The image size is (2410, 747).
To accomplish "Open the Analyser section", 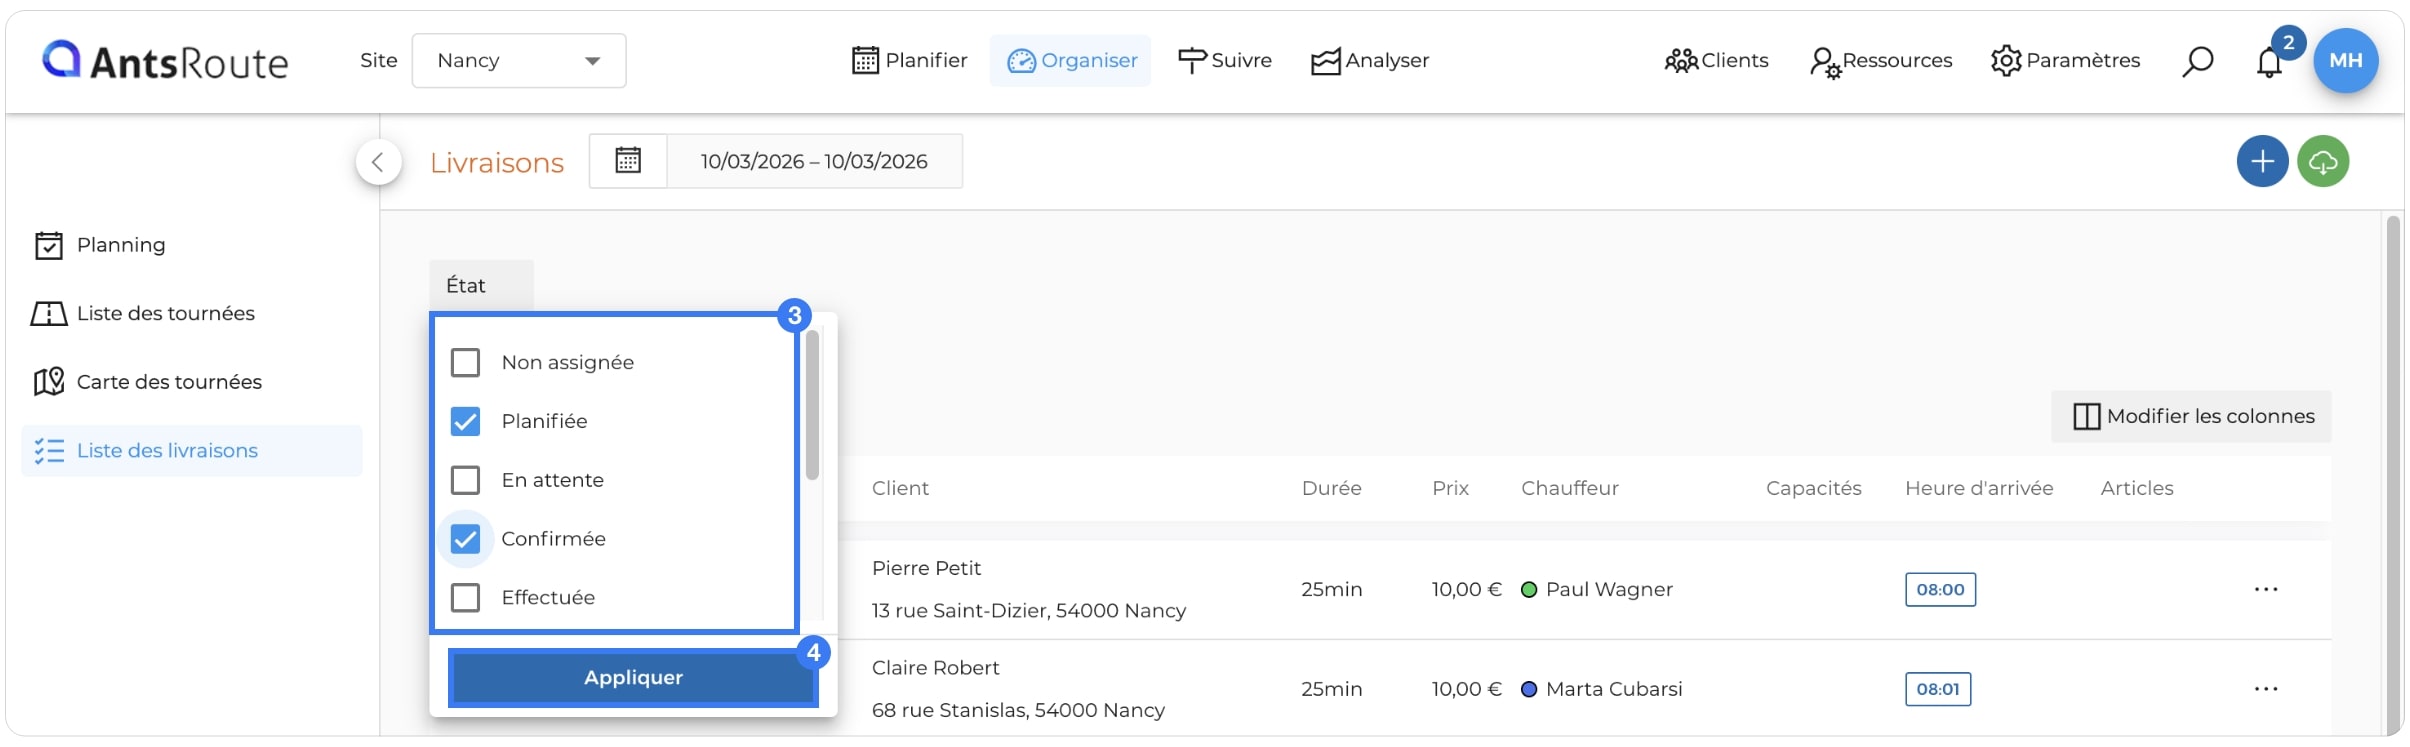I will pyautogui.click(x=1370, y=61).
